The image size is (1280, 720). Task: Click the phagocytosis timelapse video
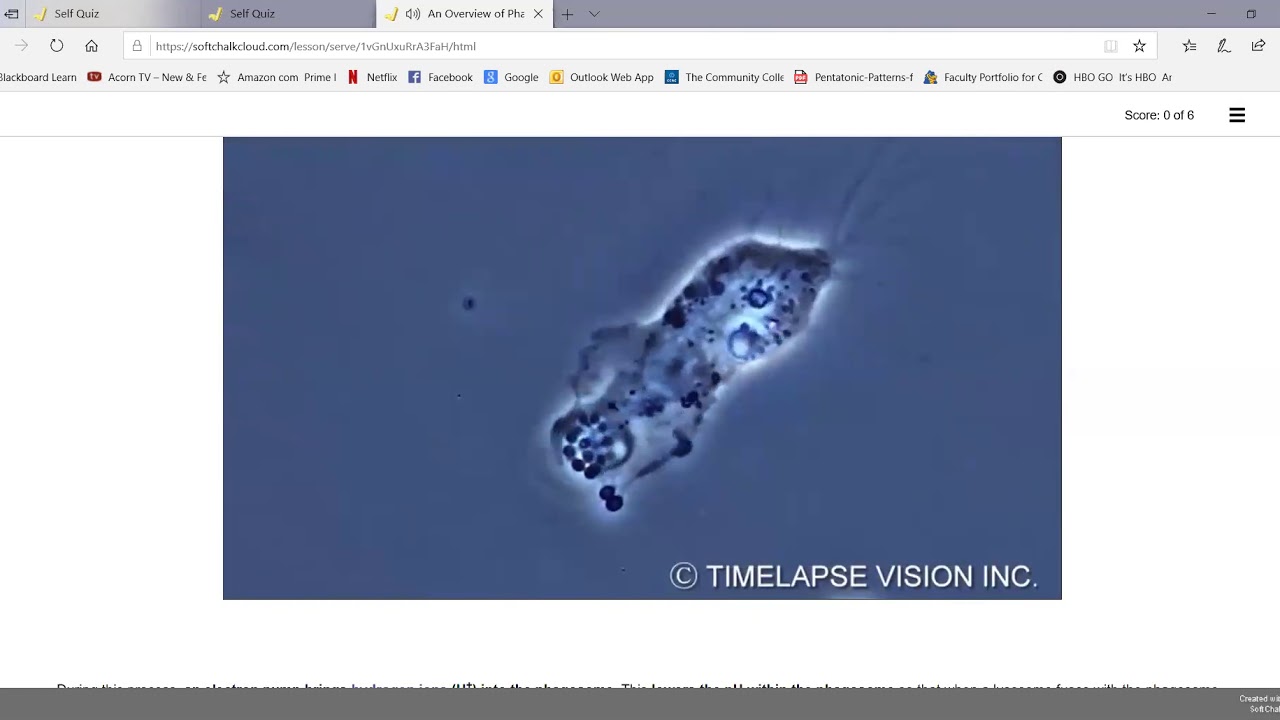tap(642, 368)
